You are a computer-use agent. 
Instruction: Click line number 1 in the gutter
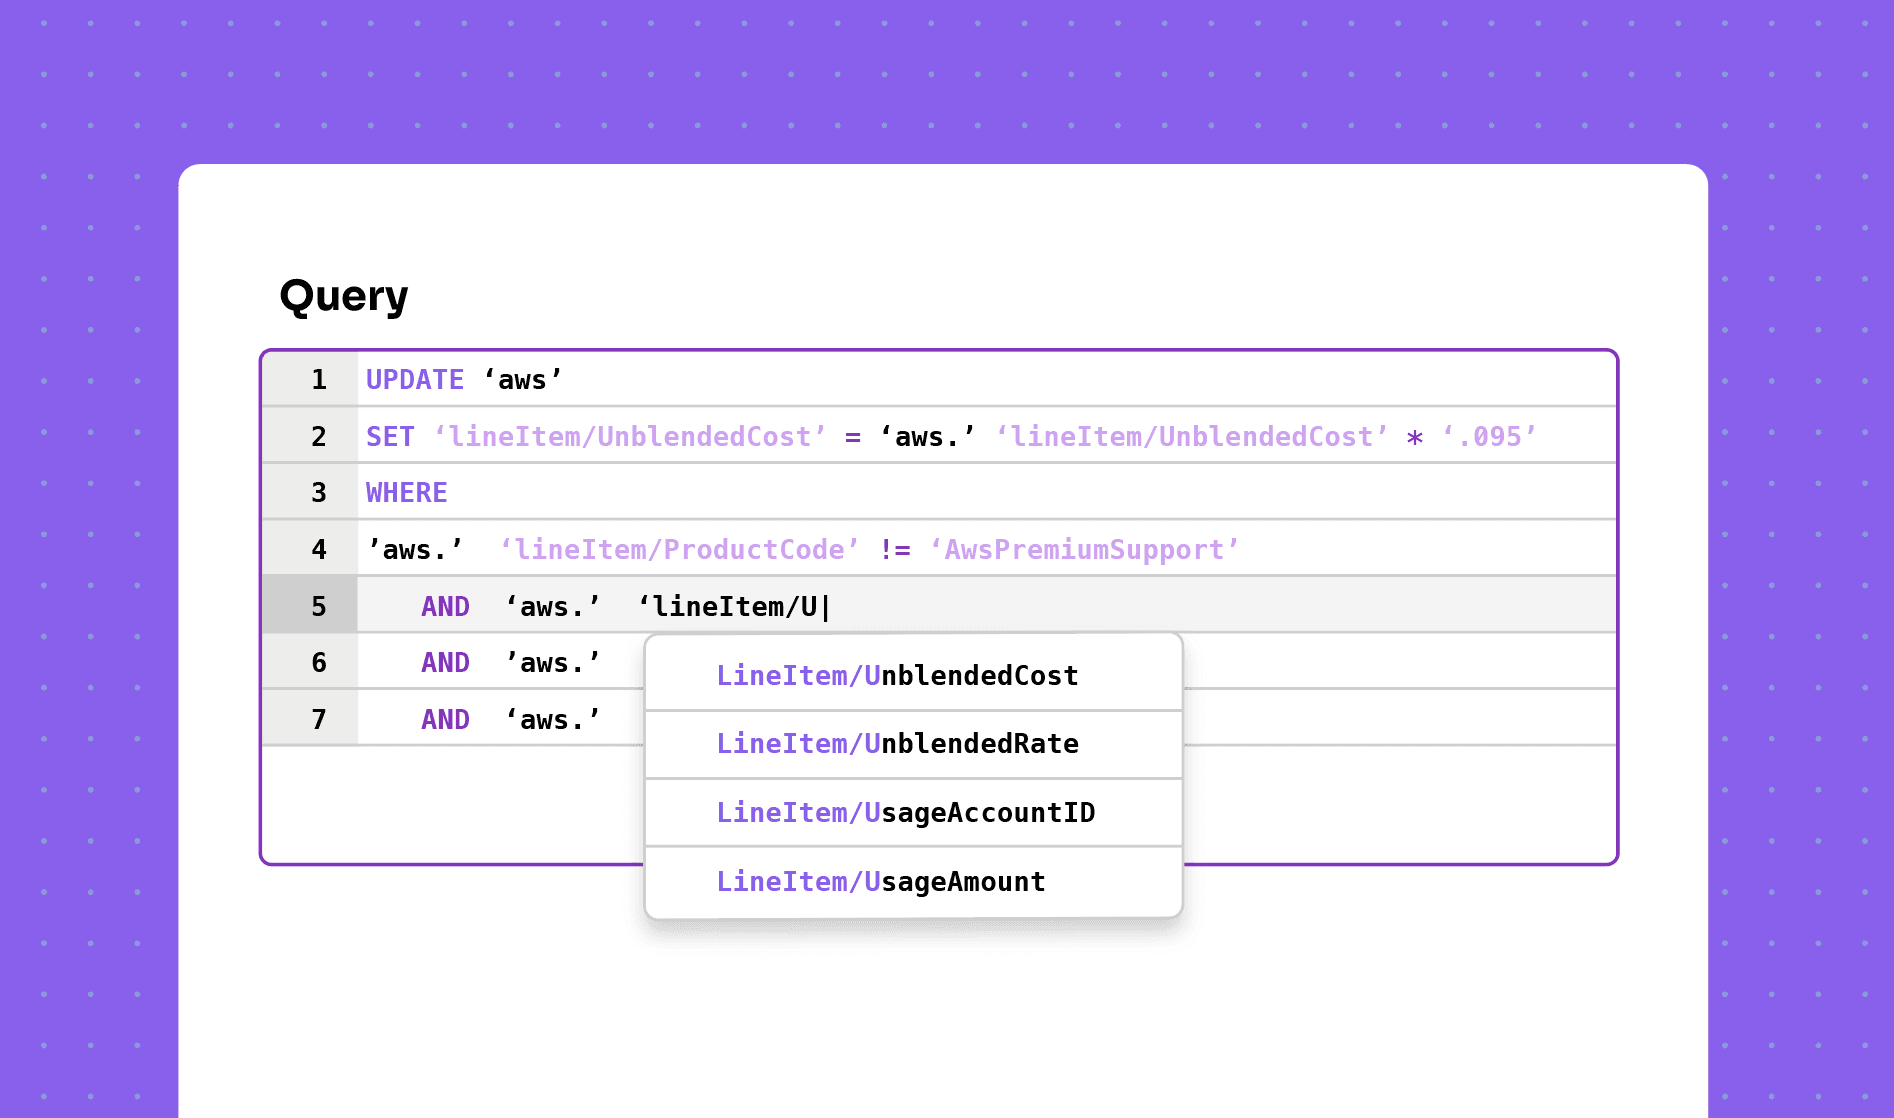pos(318,380)
